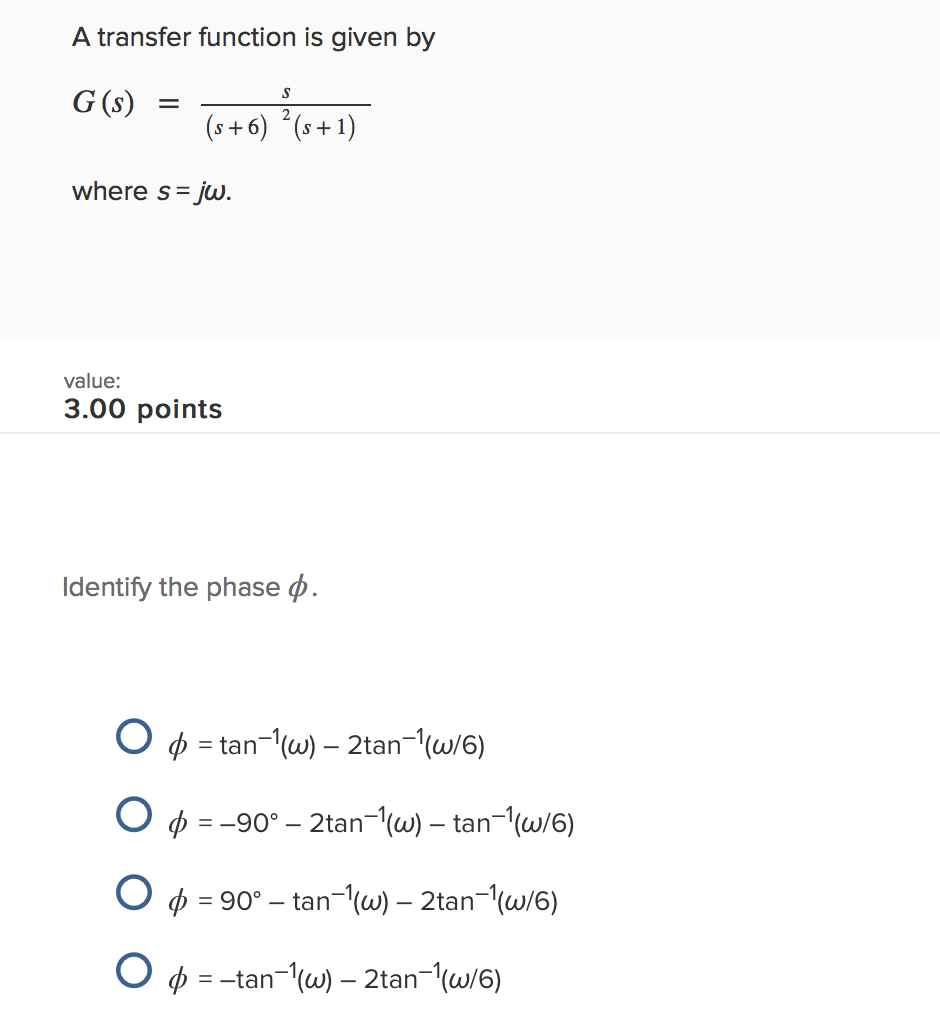The image size is (940, 1026).
Task: Click the 'A transfer function is given by' heading
Action: 253,37
